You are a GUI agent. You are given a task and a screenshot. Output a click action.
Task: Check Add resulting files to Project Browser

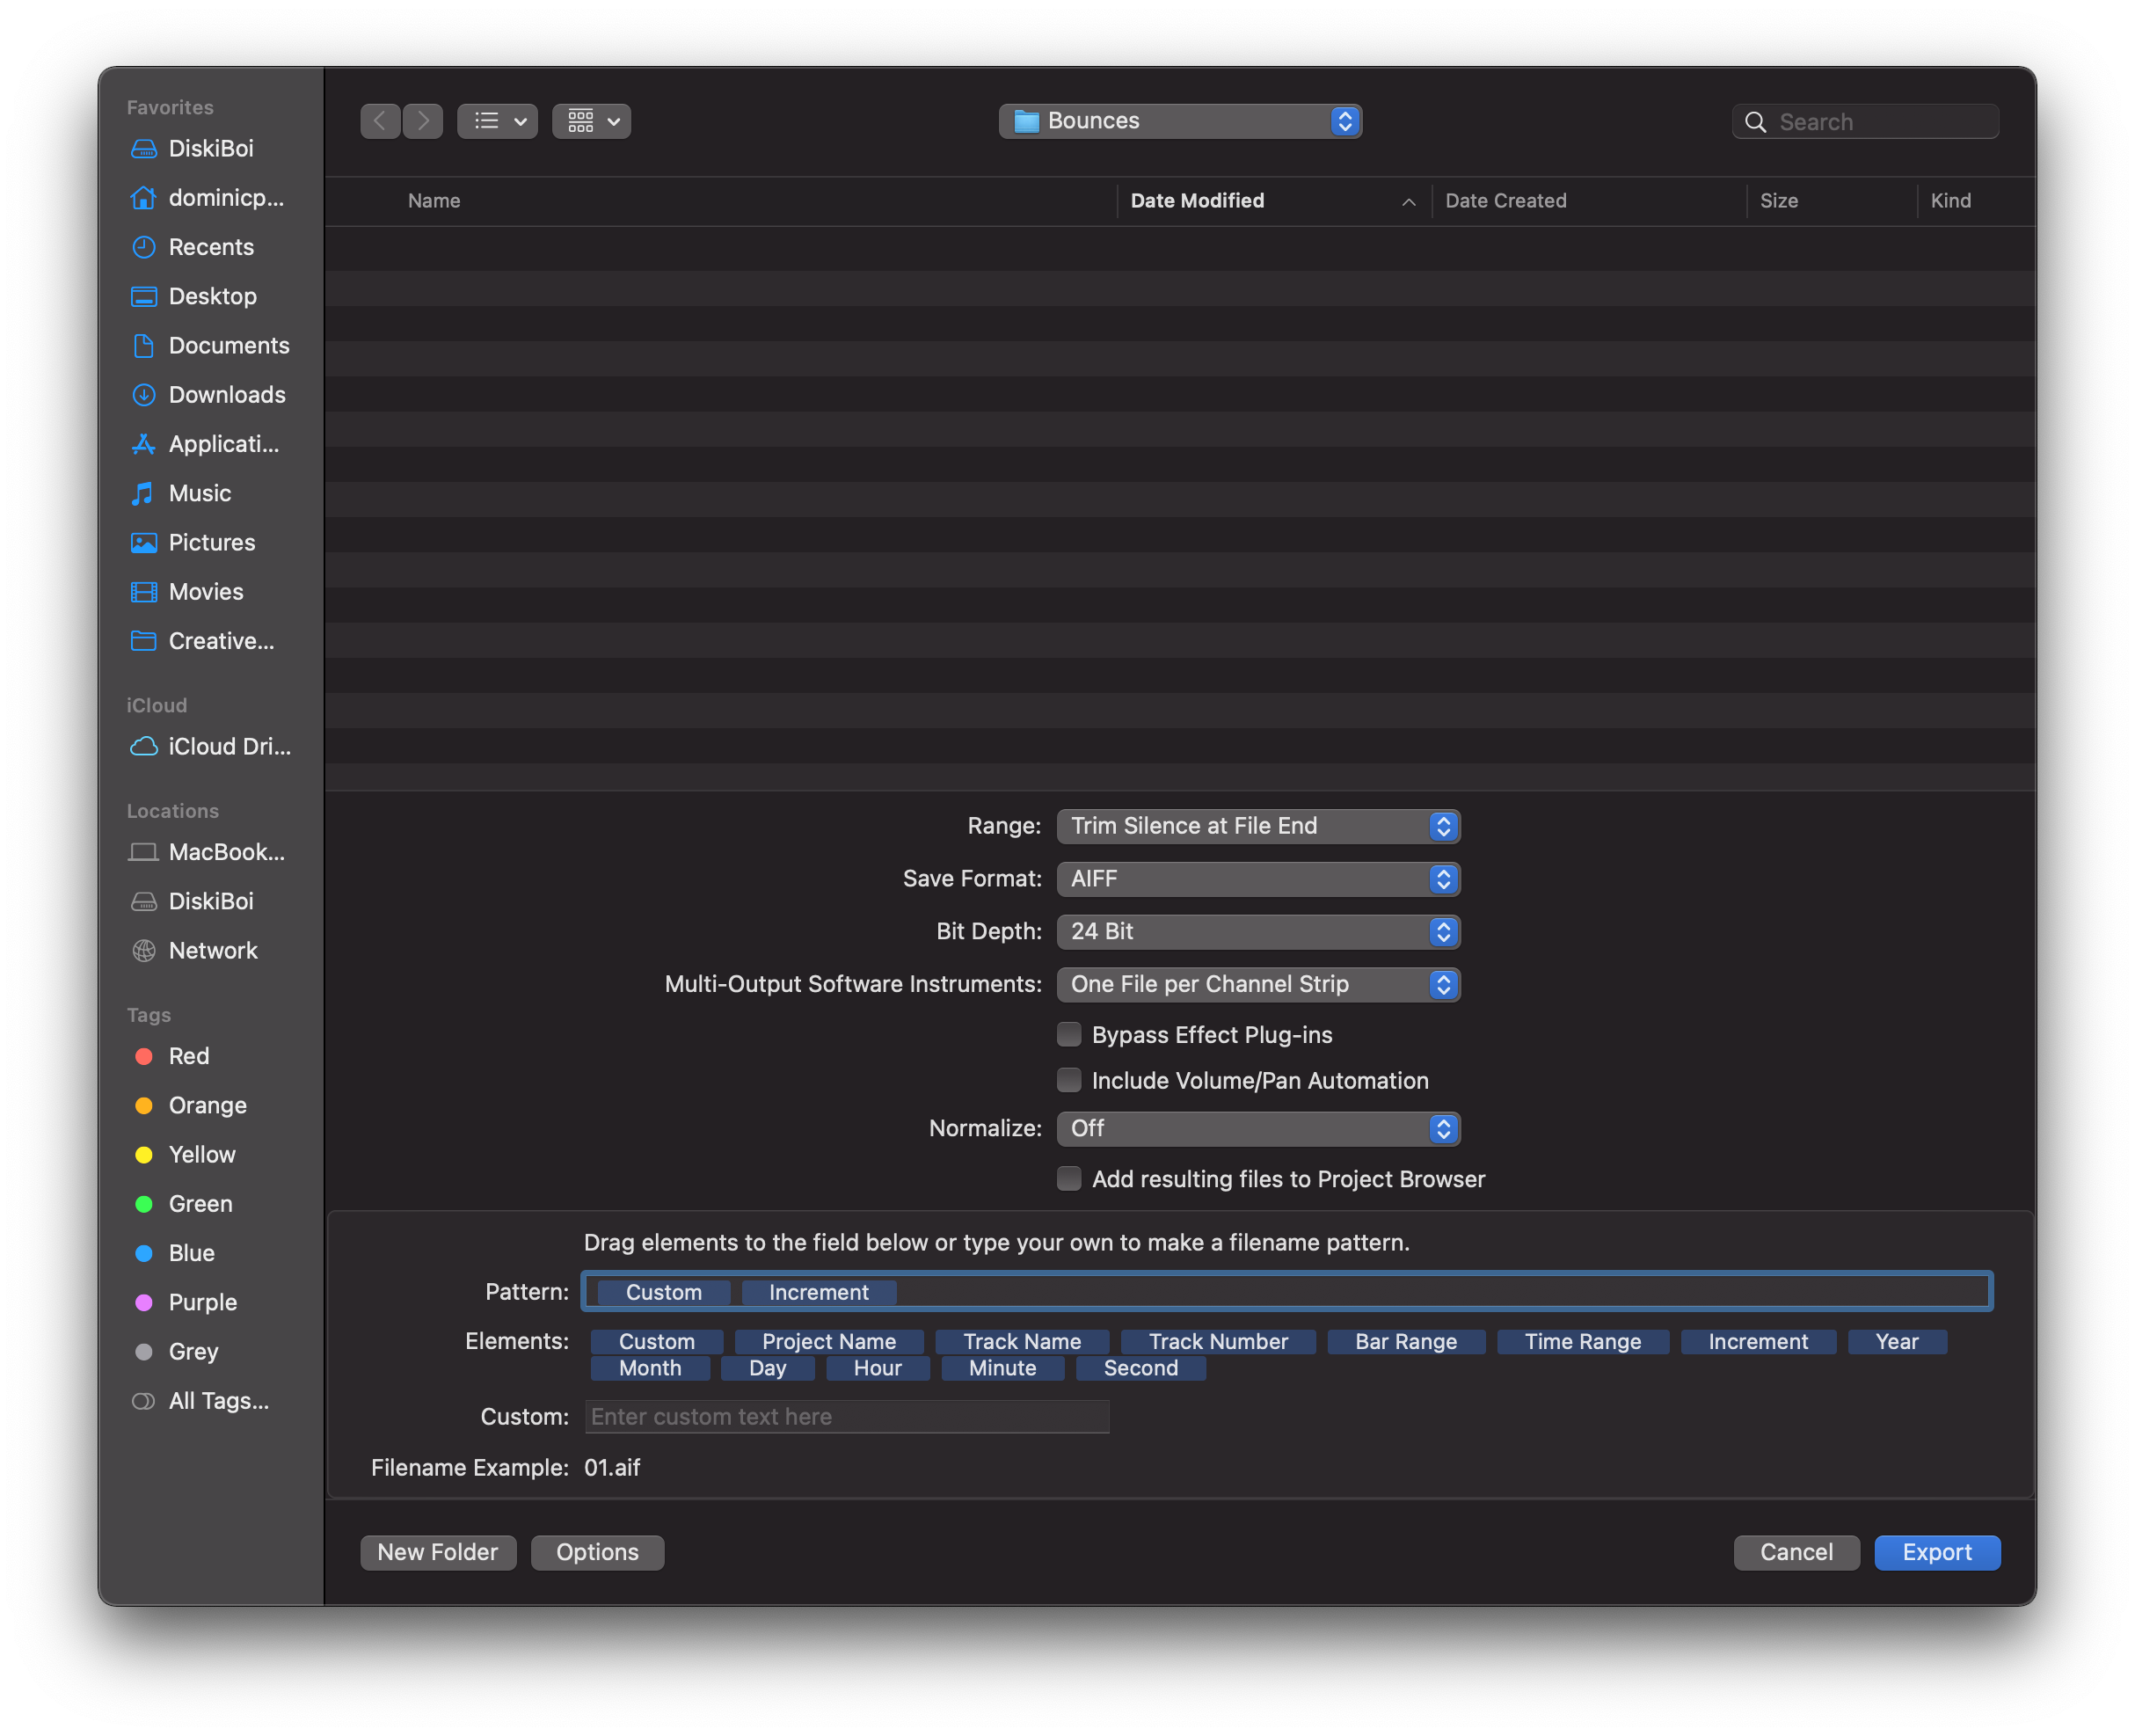click(x=1069, y=1179)
